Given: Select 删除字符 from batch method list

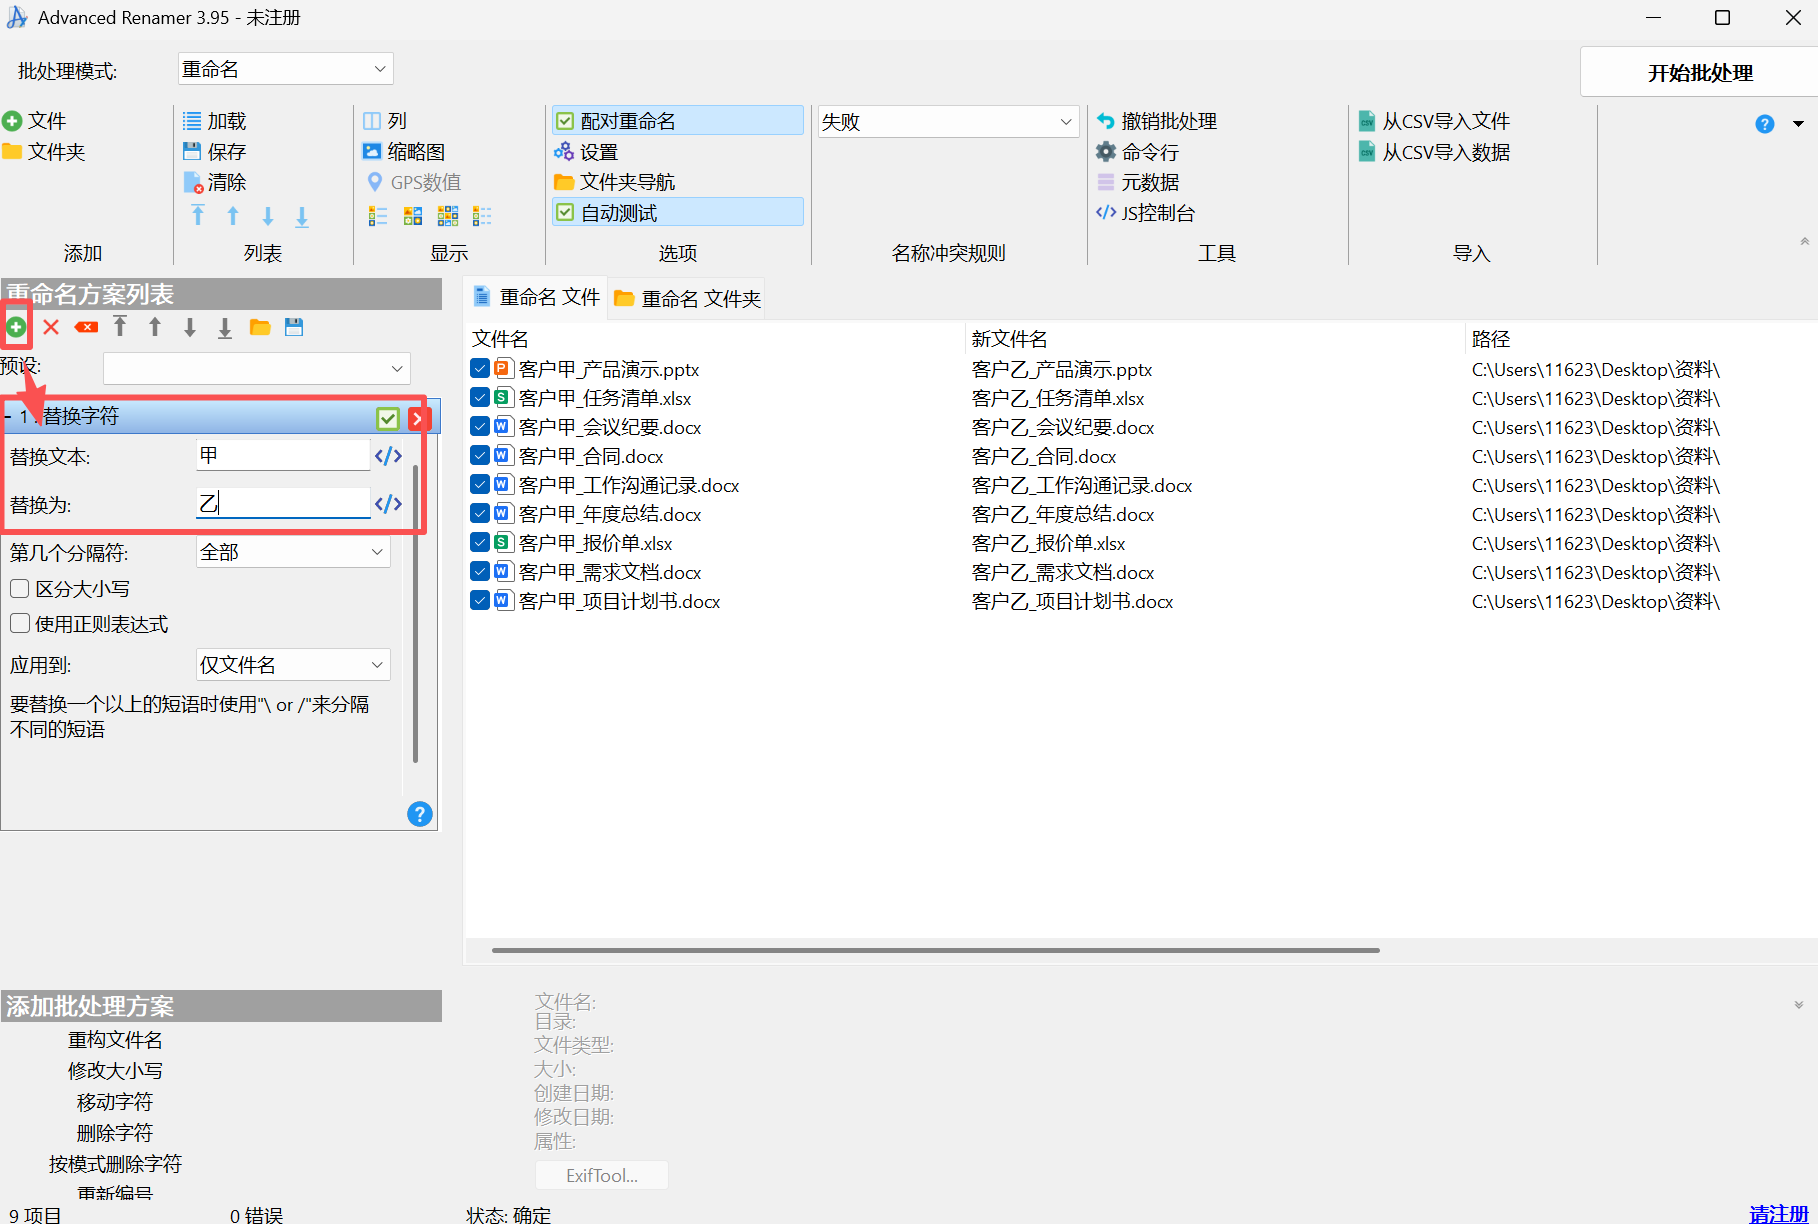Looking at the screenshot, I should pos(115,1133).
